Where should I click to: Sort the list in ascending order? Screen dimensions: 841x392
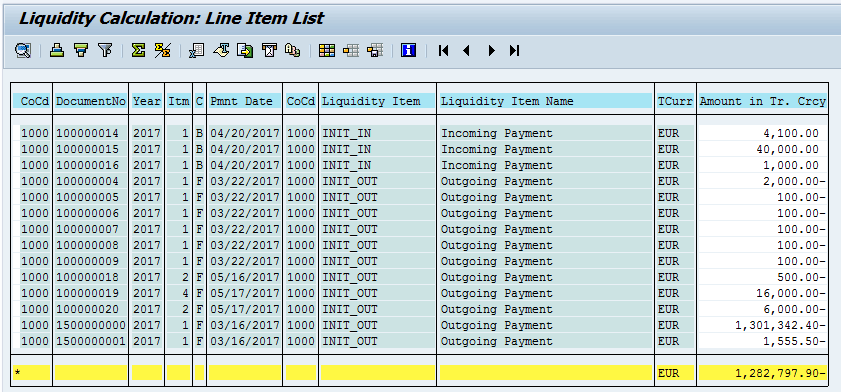click(x=57, y=51)
